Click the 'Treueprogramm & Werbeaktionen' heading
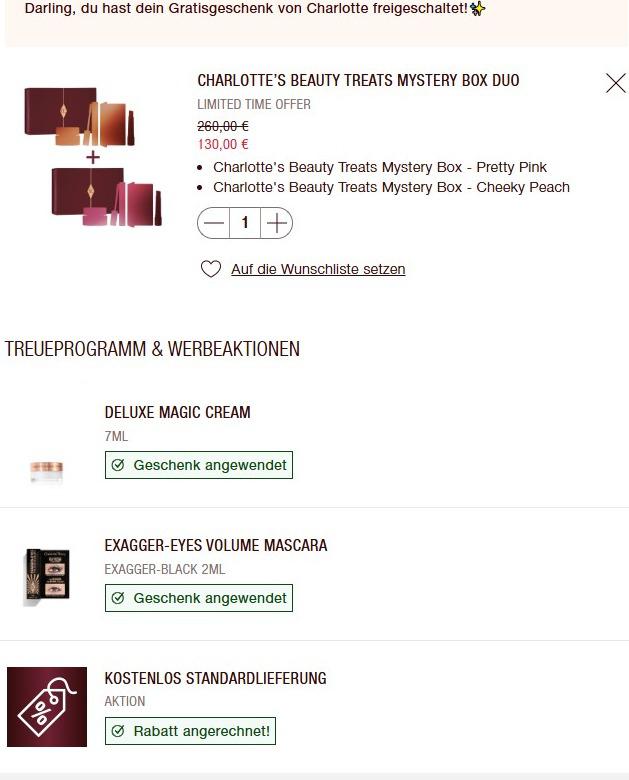 pos(152,349)
